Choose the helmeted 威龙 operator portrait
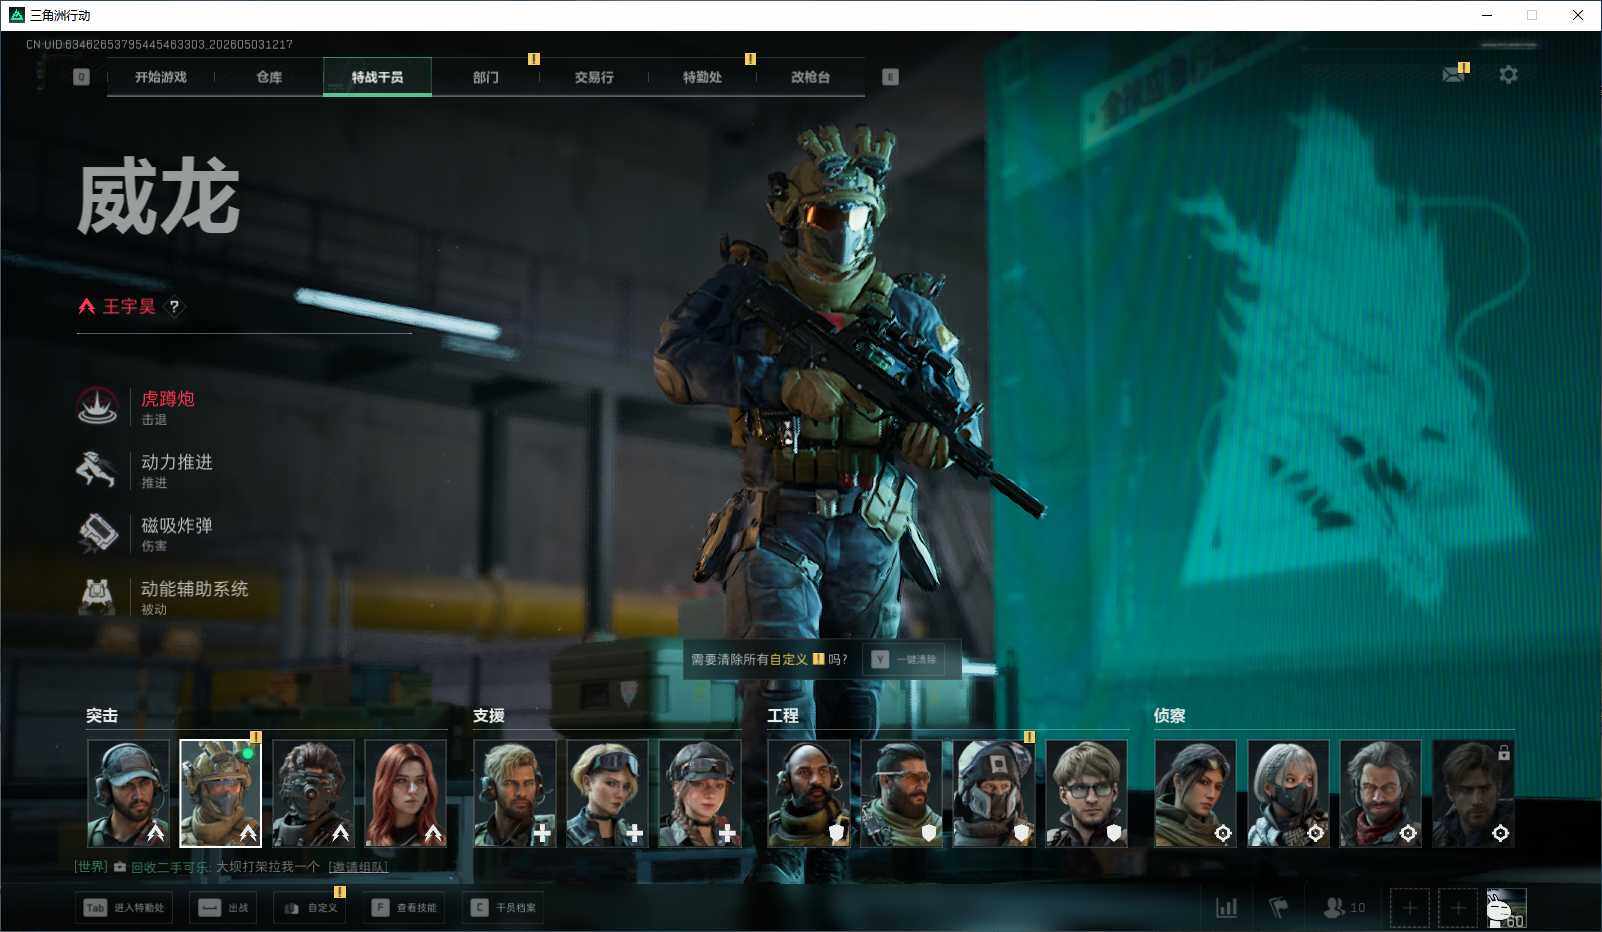Image resolution: width=1602 pixels, height=932 pixels. 220,793
